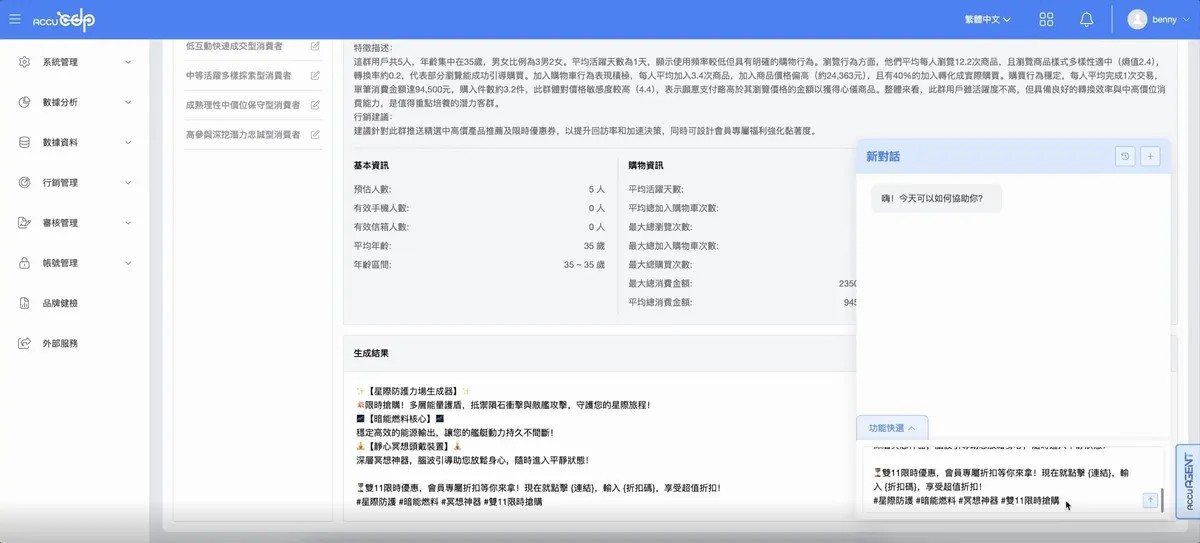The width and height of the screenshot is (1200, 543).
Task: Expand the 數據分析 menu chevron
Action: tap(128, 102)
